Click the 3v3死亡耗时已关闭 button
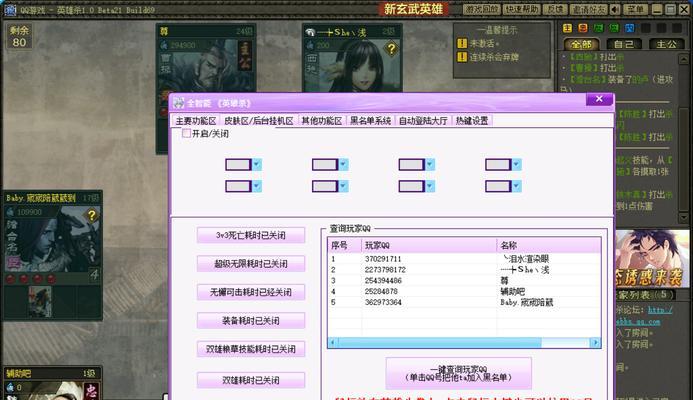This screenshot has width=693, height=400. click(x=251, y=235)
